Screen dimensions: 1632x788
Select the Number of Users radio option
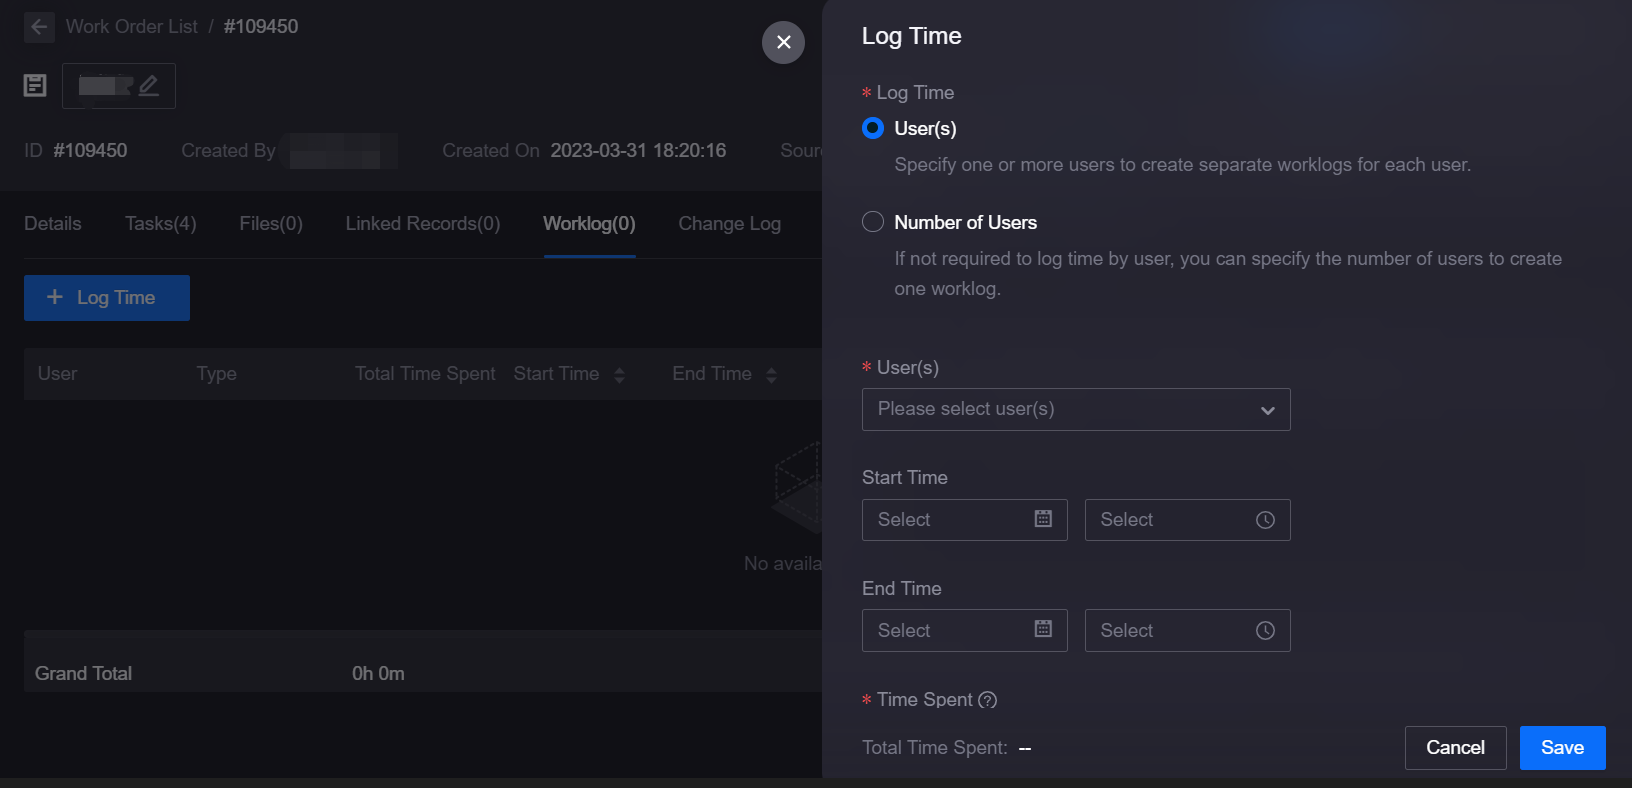coord(873,222)
